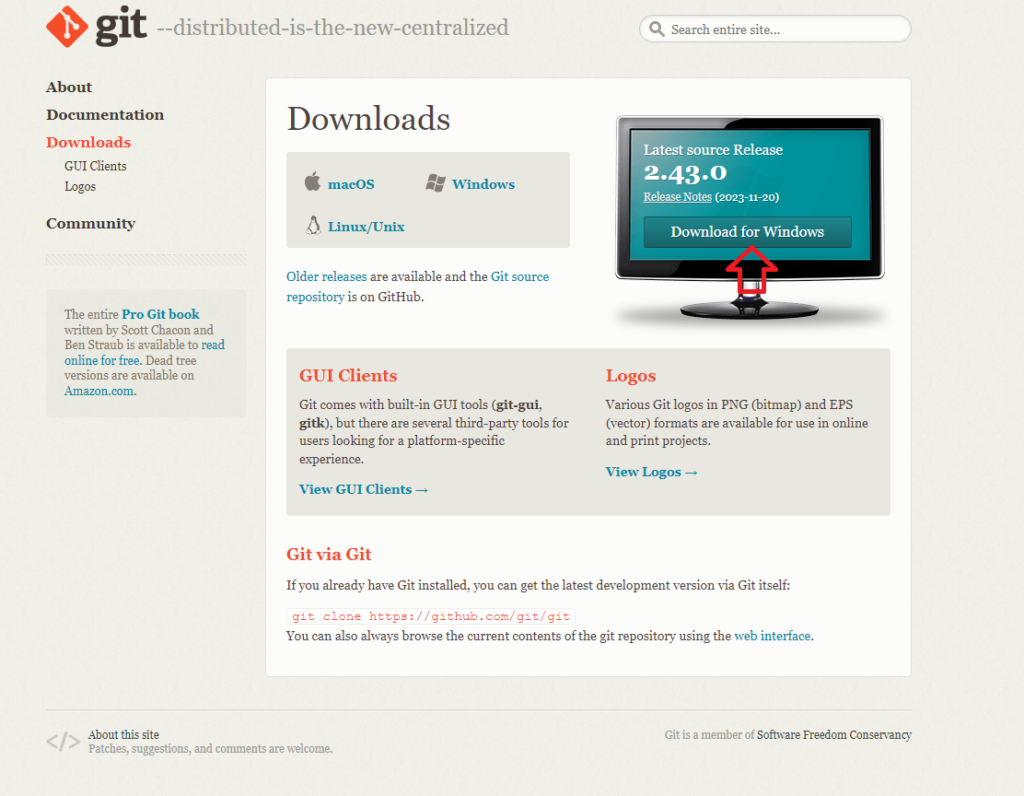Click Patches, suggestions, and comments text
Image resolution: width=1024 pixels, height=796 pixels.
click(x=210, y=748)
